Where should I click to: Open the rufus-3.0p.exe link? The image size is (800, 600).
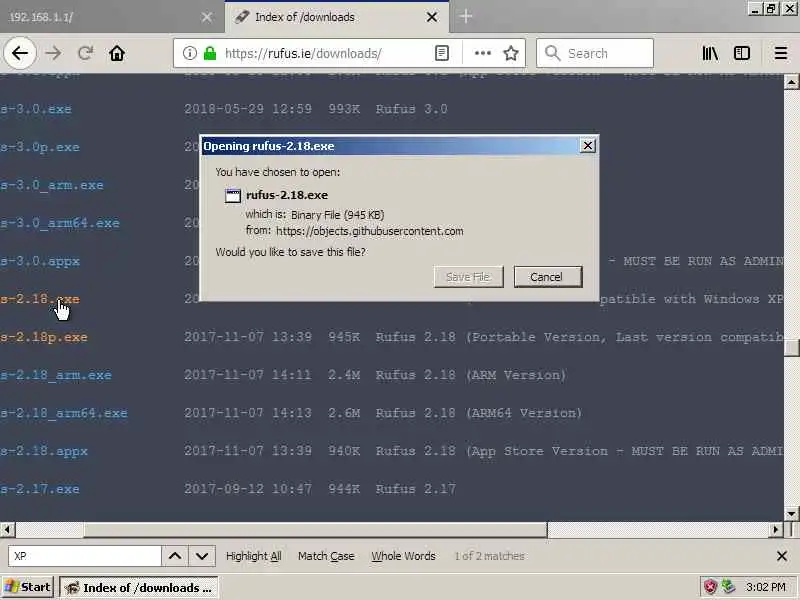(x=40, y=147)
